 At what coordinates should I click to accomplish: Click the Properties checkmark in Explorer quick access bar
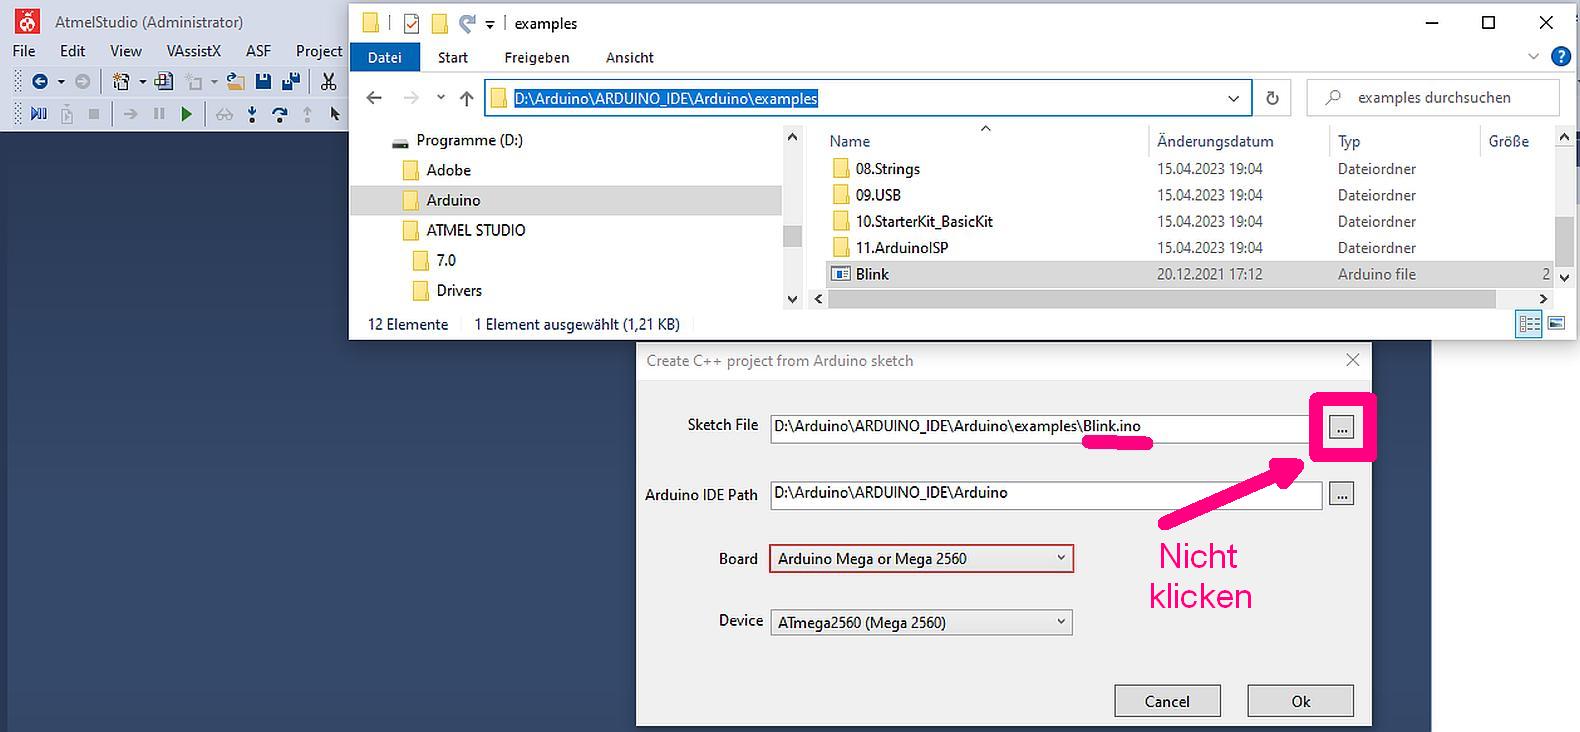click(411, 23)
